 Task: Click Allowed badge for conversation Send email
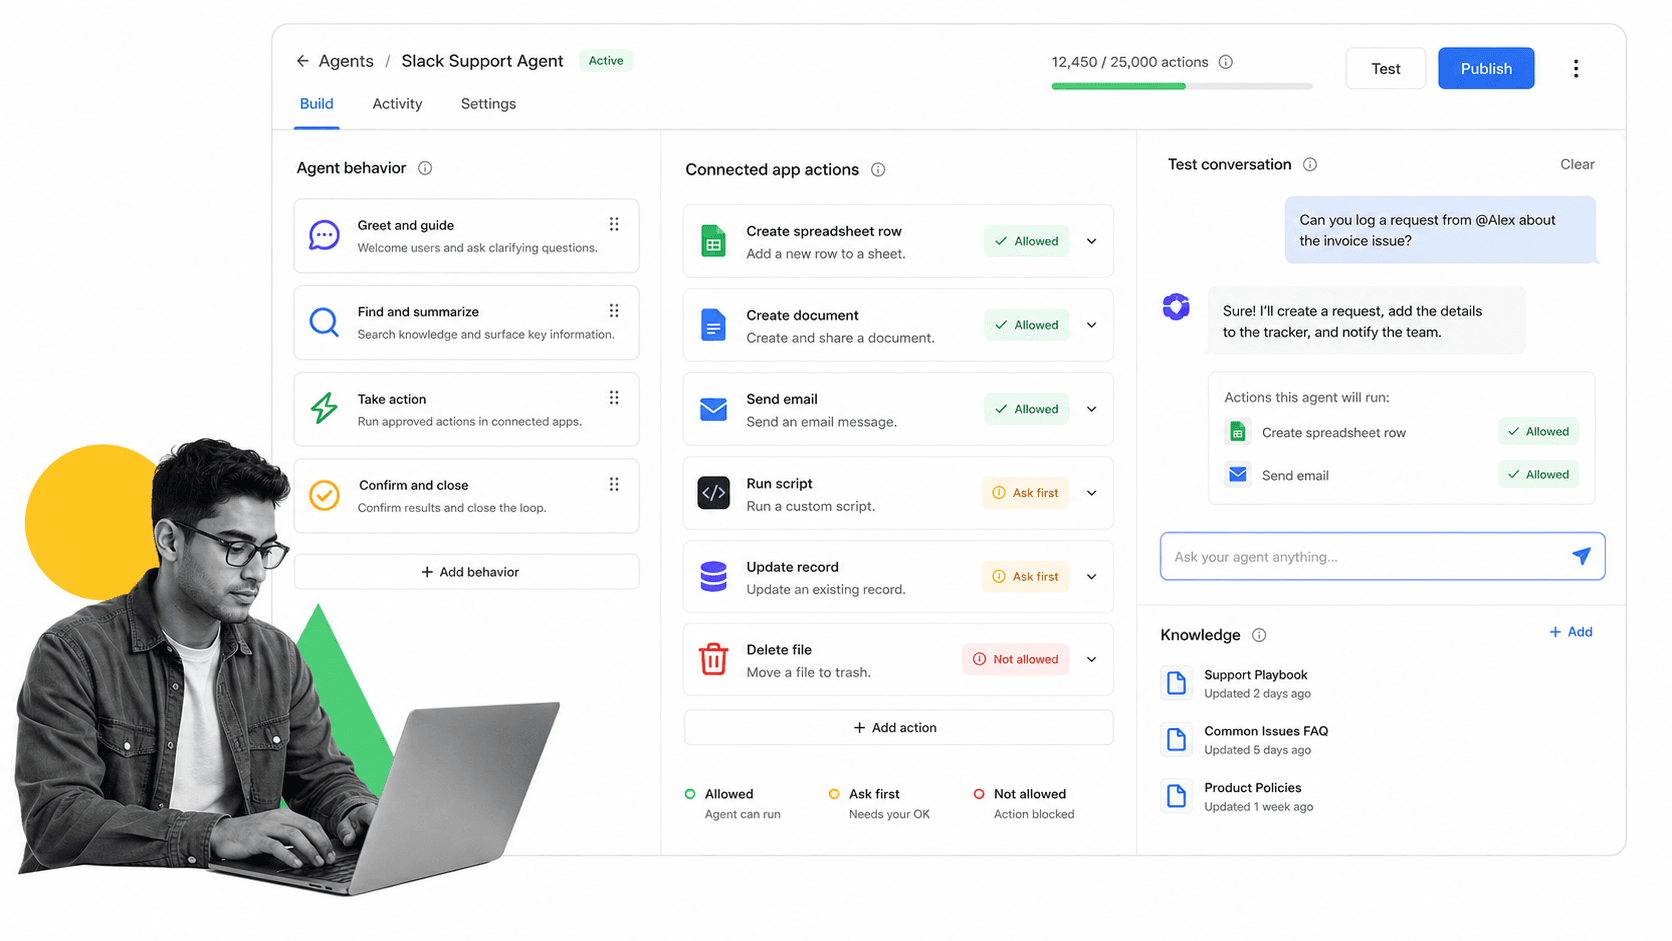[x=1538, y=475]
